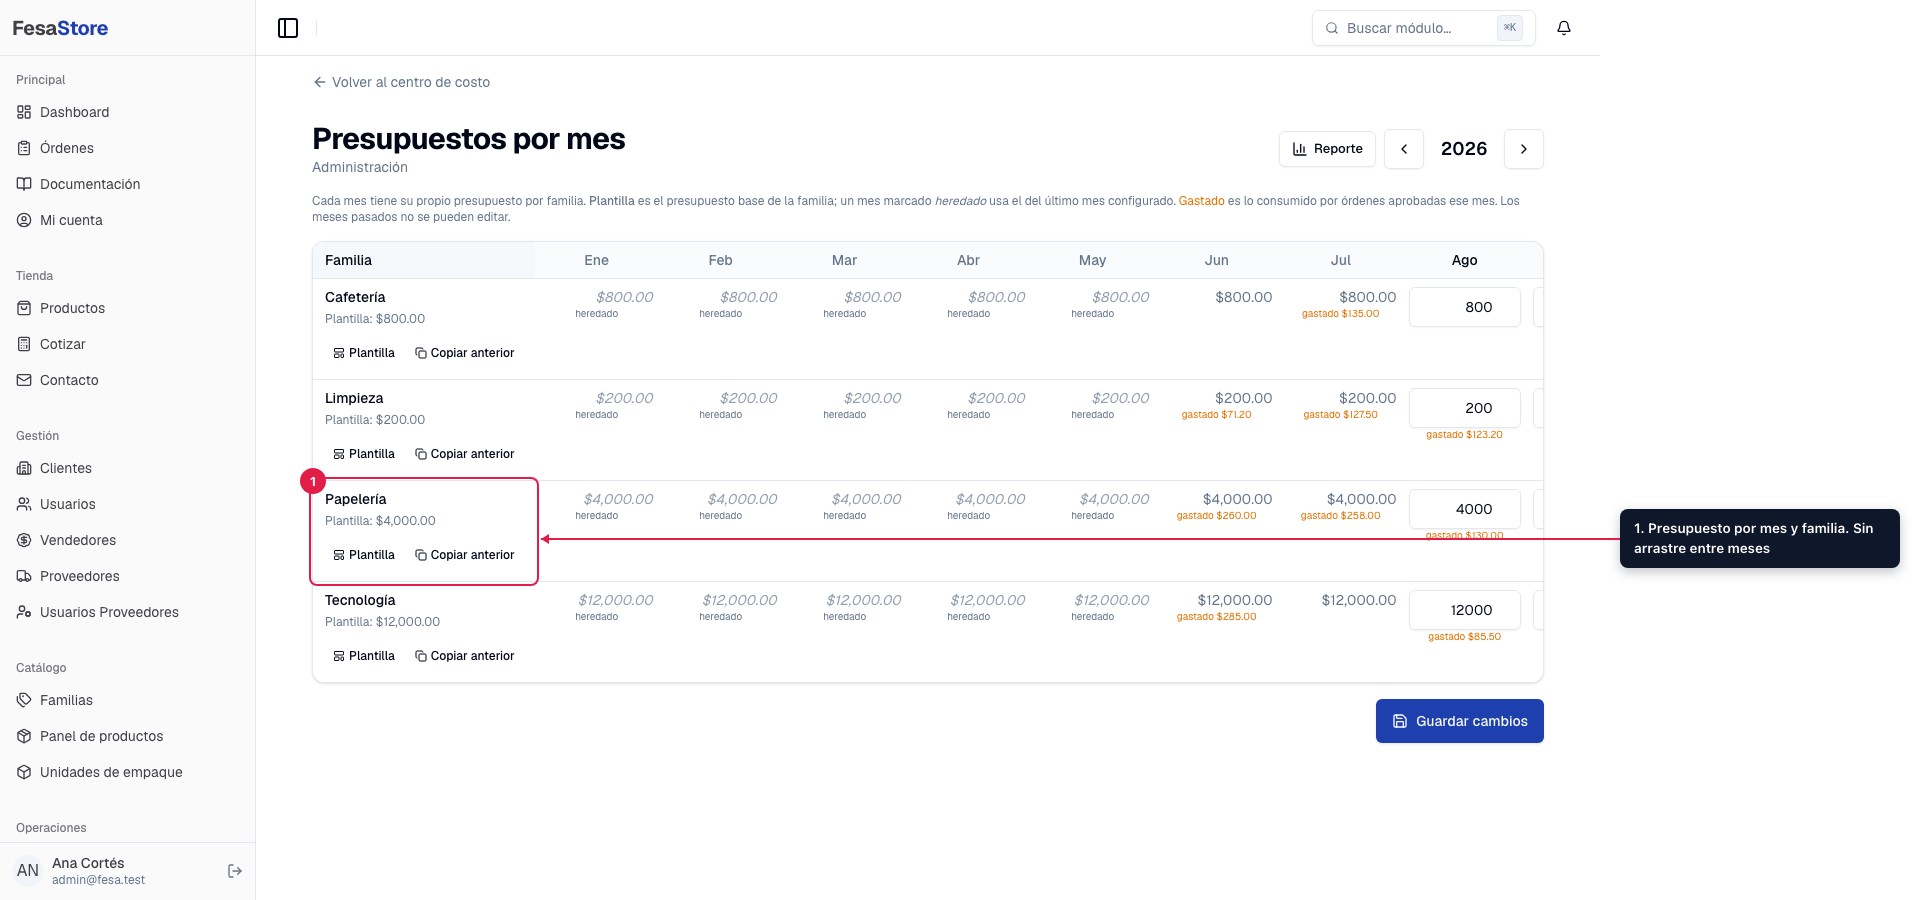The height and width of the screenshot is (900, 1920).
Task: Advance to next year chevron
Action: coord(1524,149)
